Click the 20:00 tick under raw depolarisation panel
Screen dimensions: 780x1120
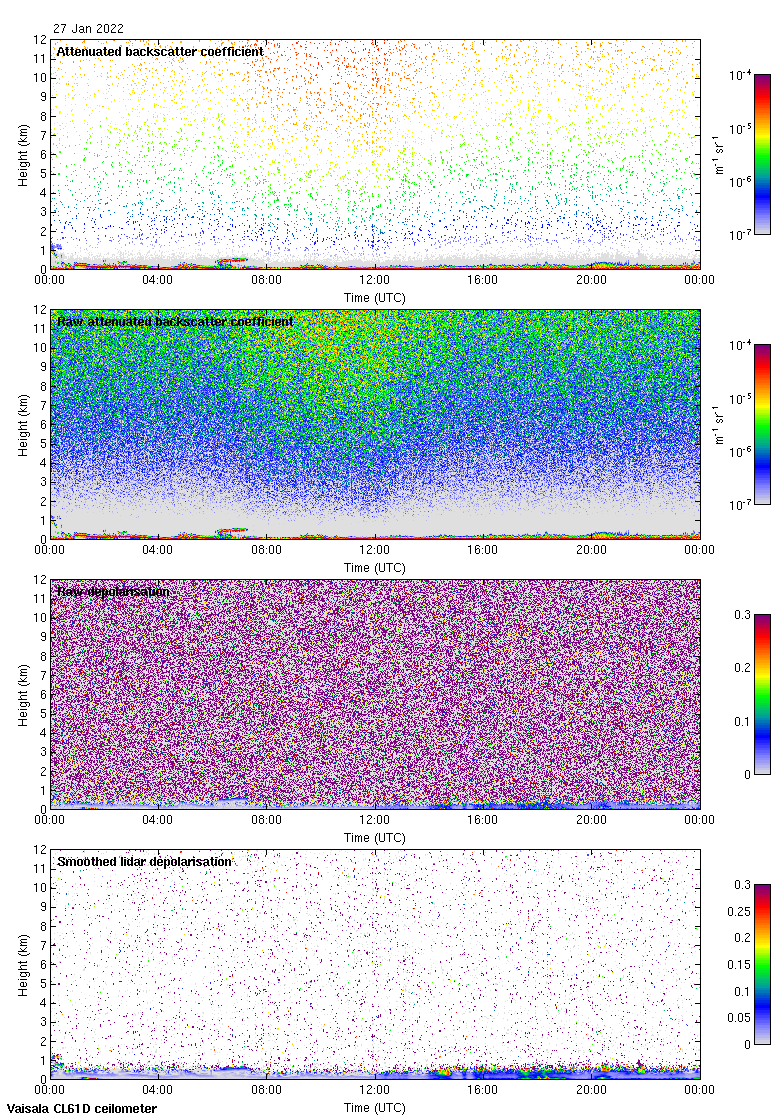(x=591, y=821)
